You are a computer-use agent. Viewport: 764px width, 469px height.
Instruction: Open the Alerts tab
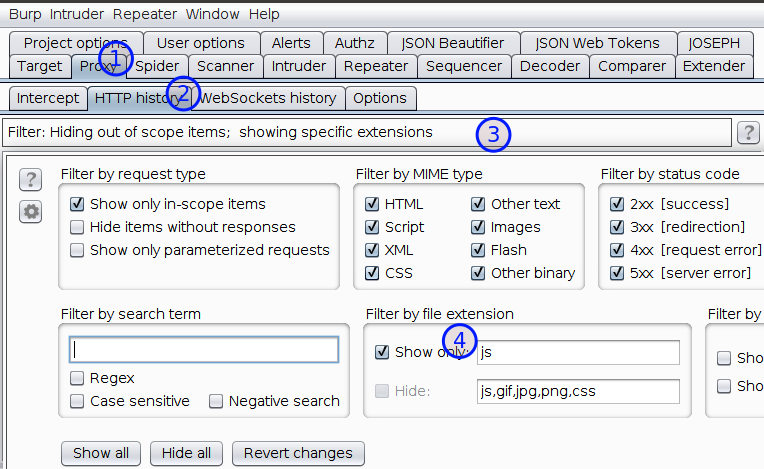click(291, 43)
